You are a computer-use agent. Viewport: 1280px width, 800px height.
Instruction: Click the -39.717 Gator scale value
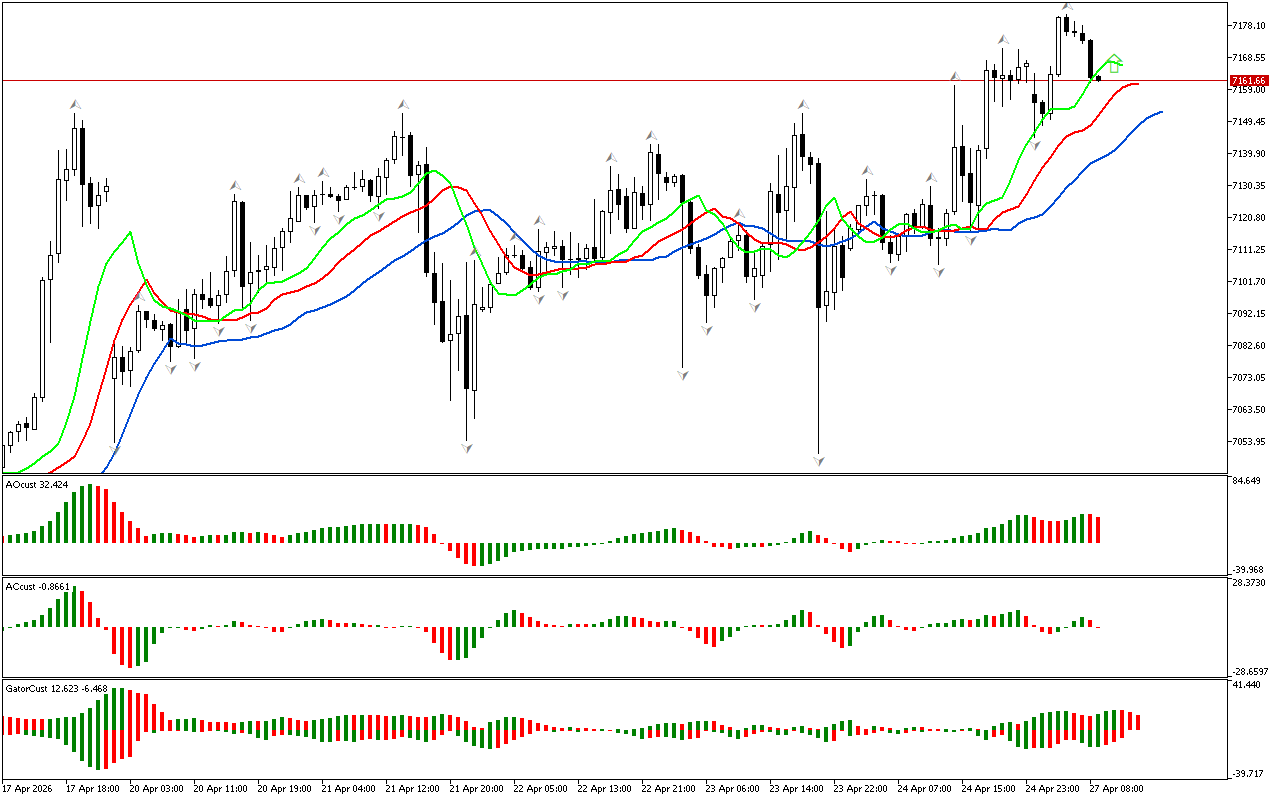click(1248, 773)
